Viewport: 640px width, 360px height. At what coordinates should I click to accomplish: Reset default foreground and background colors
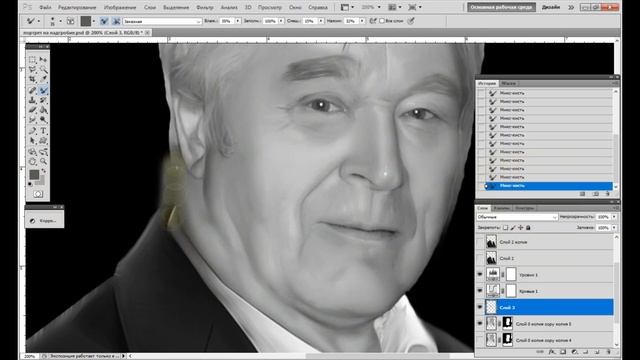30,184
